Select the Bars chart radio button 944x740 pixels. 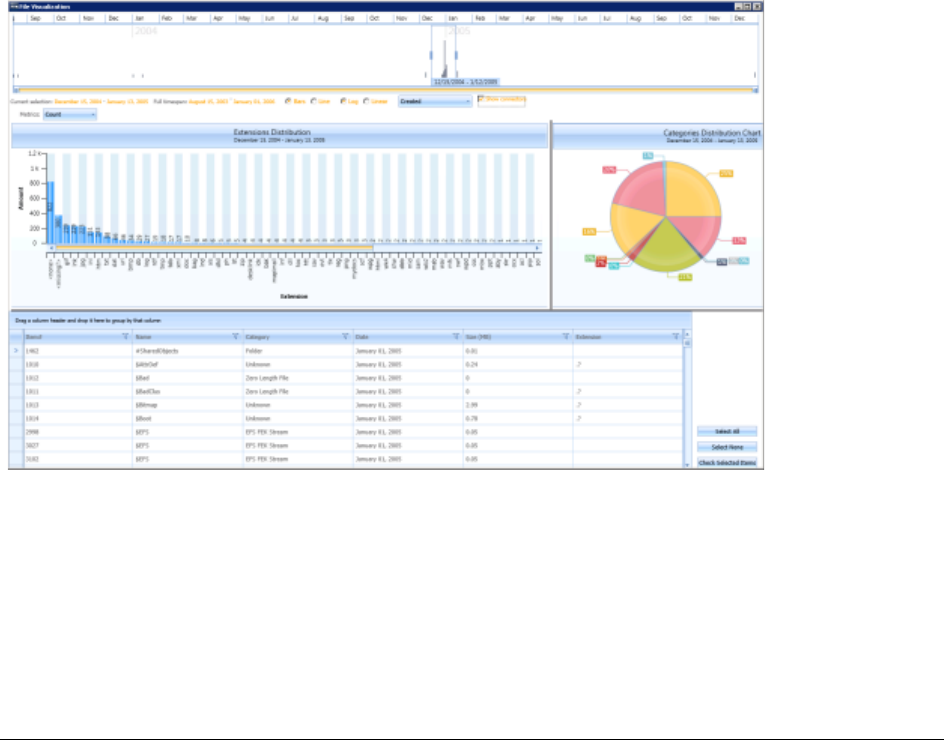288,101
